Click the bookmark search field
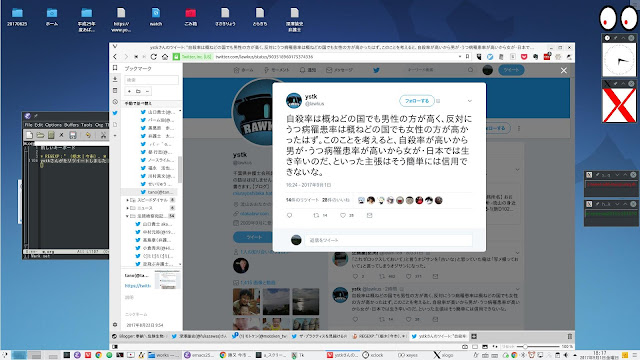This screenshot has height=360, width=640. pyautogui.click(x=151, y=80)
